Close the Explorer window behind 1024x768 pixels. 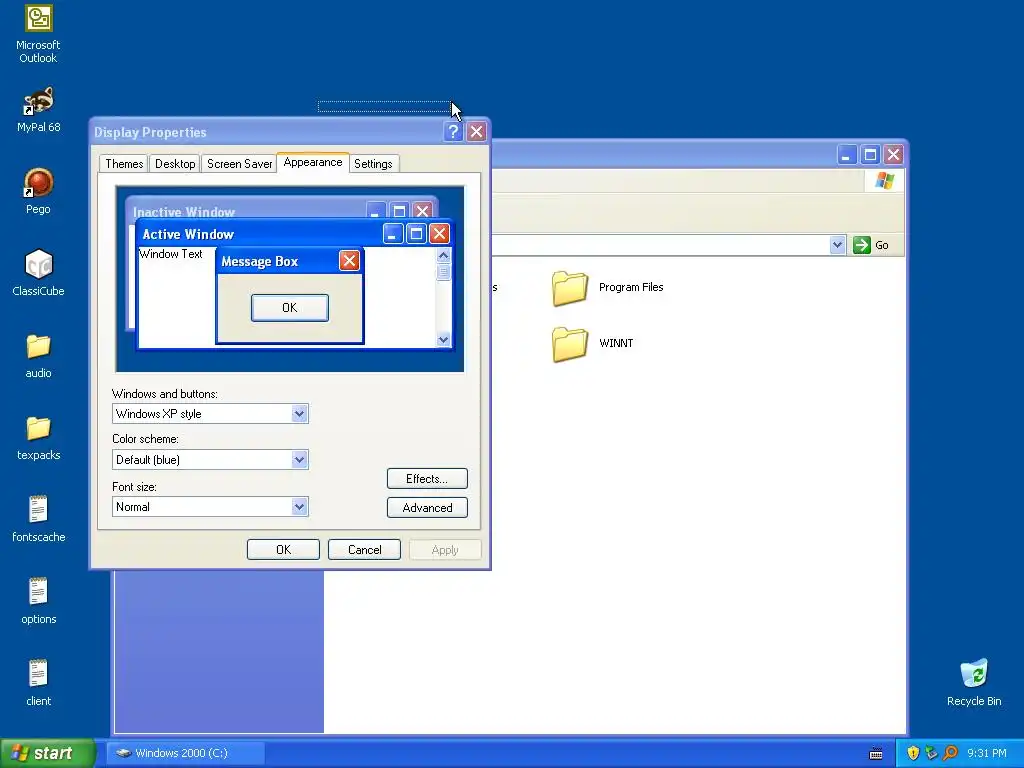tap(893, 155)
